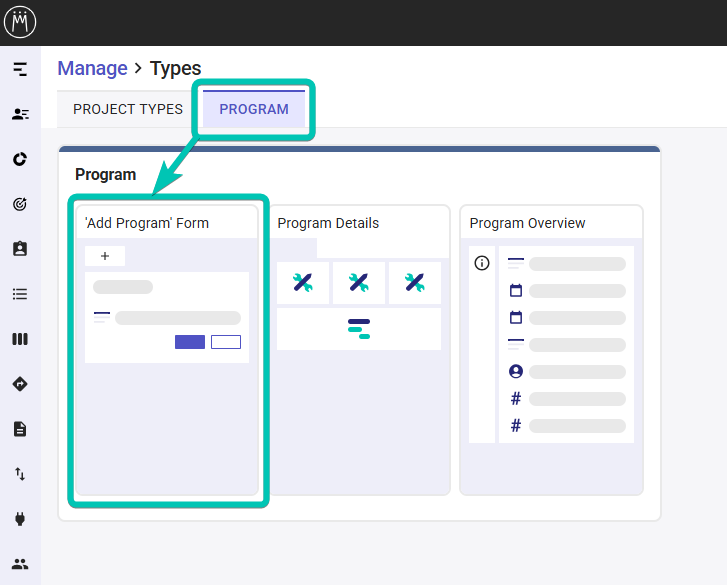Open the plug integrations sidebar icon

pyautogui.click(x=20, y=519)
